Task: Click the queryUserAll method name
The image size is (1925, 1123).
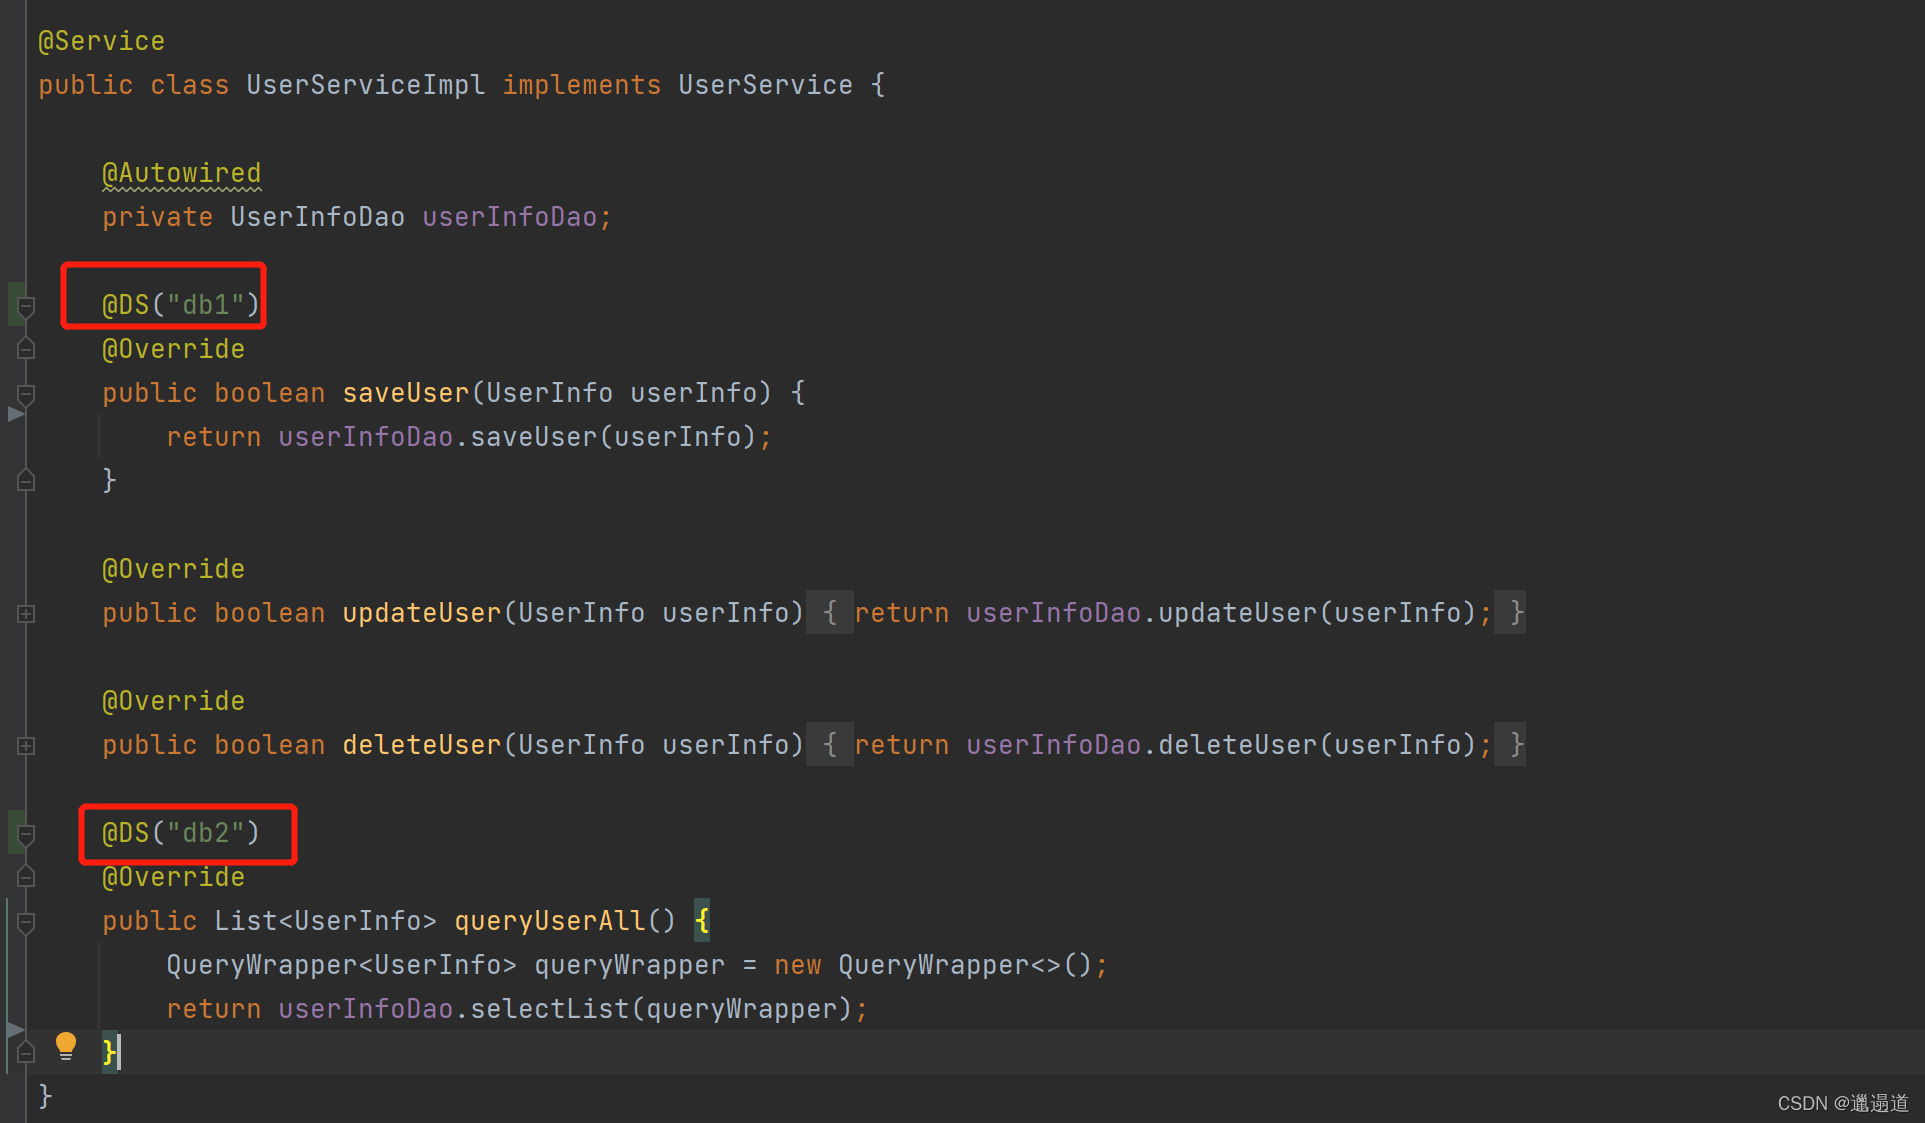Action: pos(549,921)
